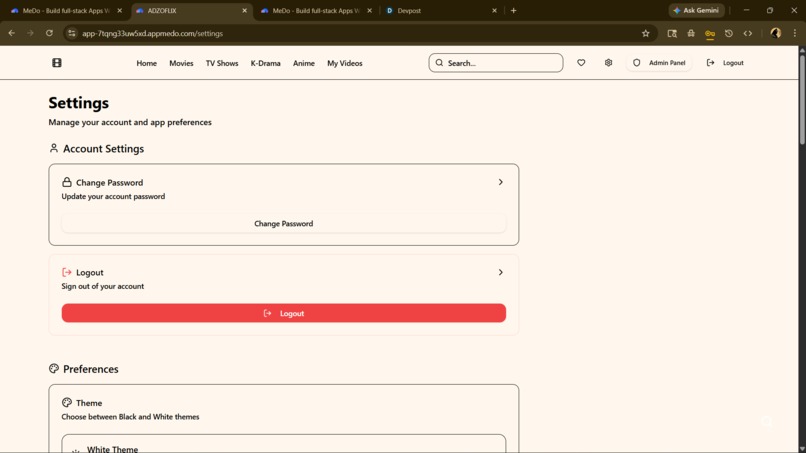
Task: Go forward with the browser forward arrow
Action: 30,33
